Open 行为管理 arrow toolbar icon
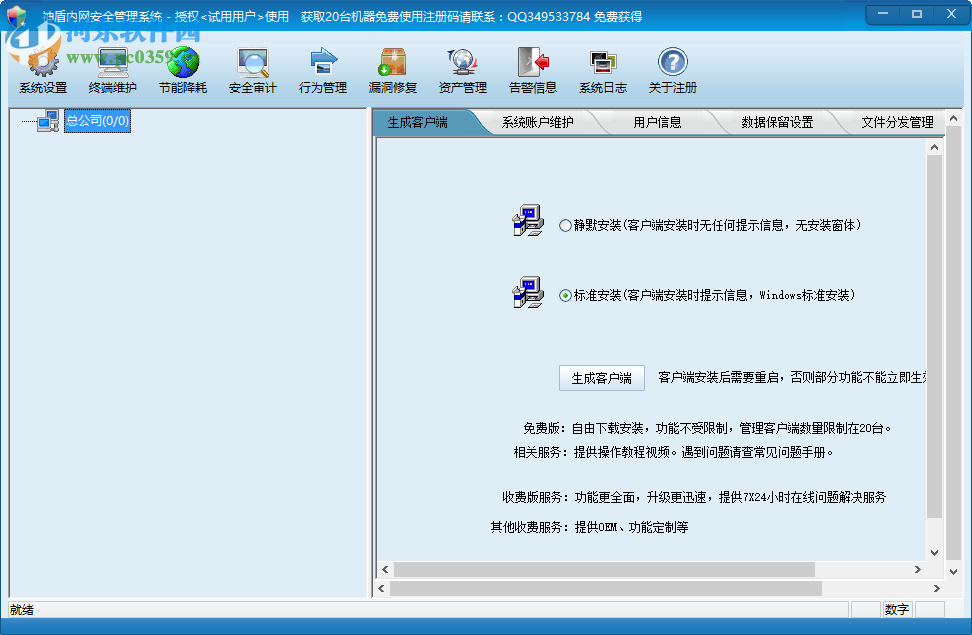The image size is (972, 635). [x=323, y=63]
